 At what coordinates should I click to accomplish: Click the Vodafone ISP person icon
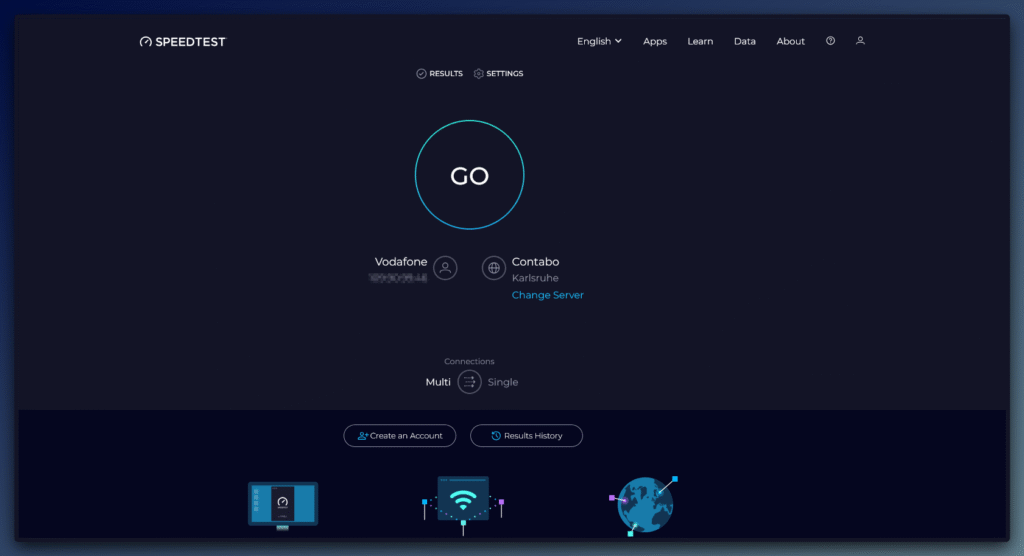pyautogui.click(x=445, y=268)
